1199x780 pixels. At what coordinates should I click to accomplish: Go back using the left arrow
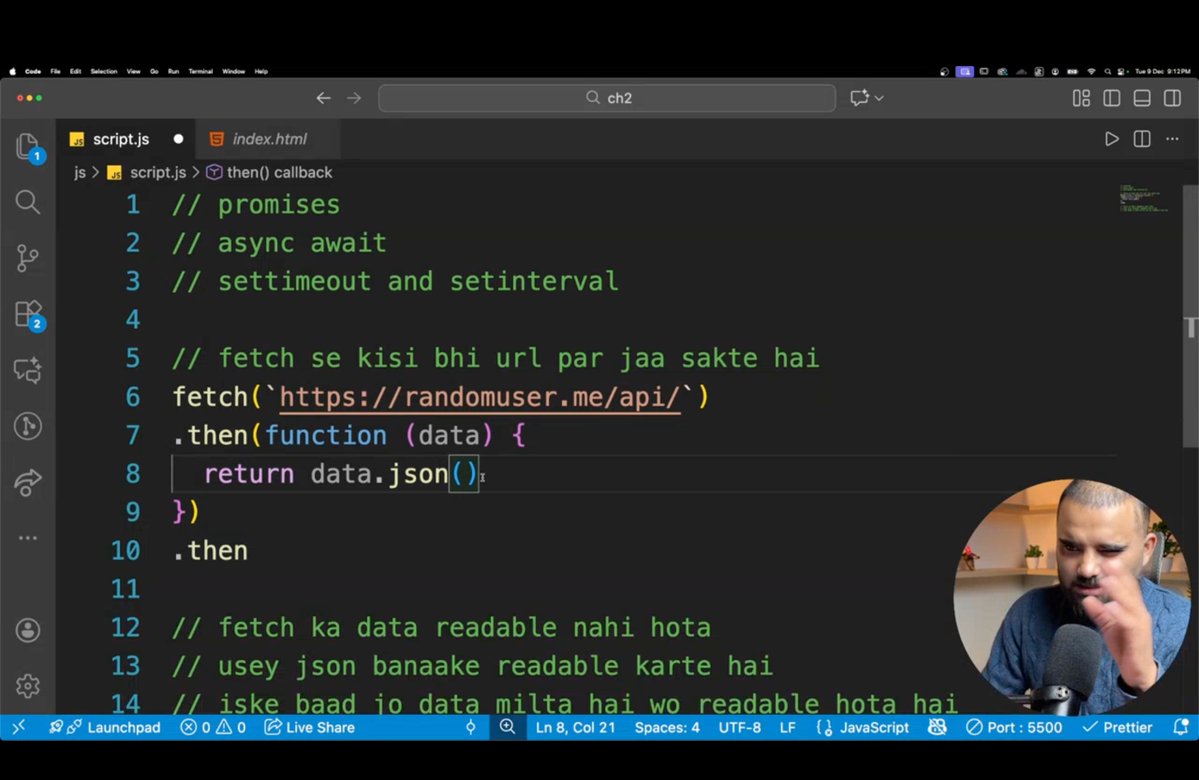(323, 98)
